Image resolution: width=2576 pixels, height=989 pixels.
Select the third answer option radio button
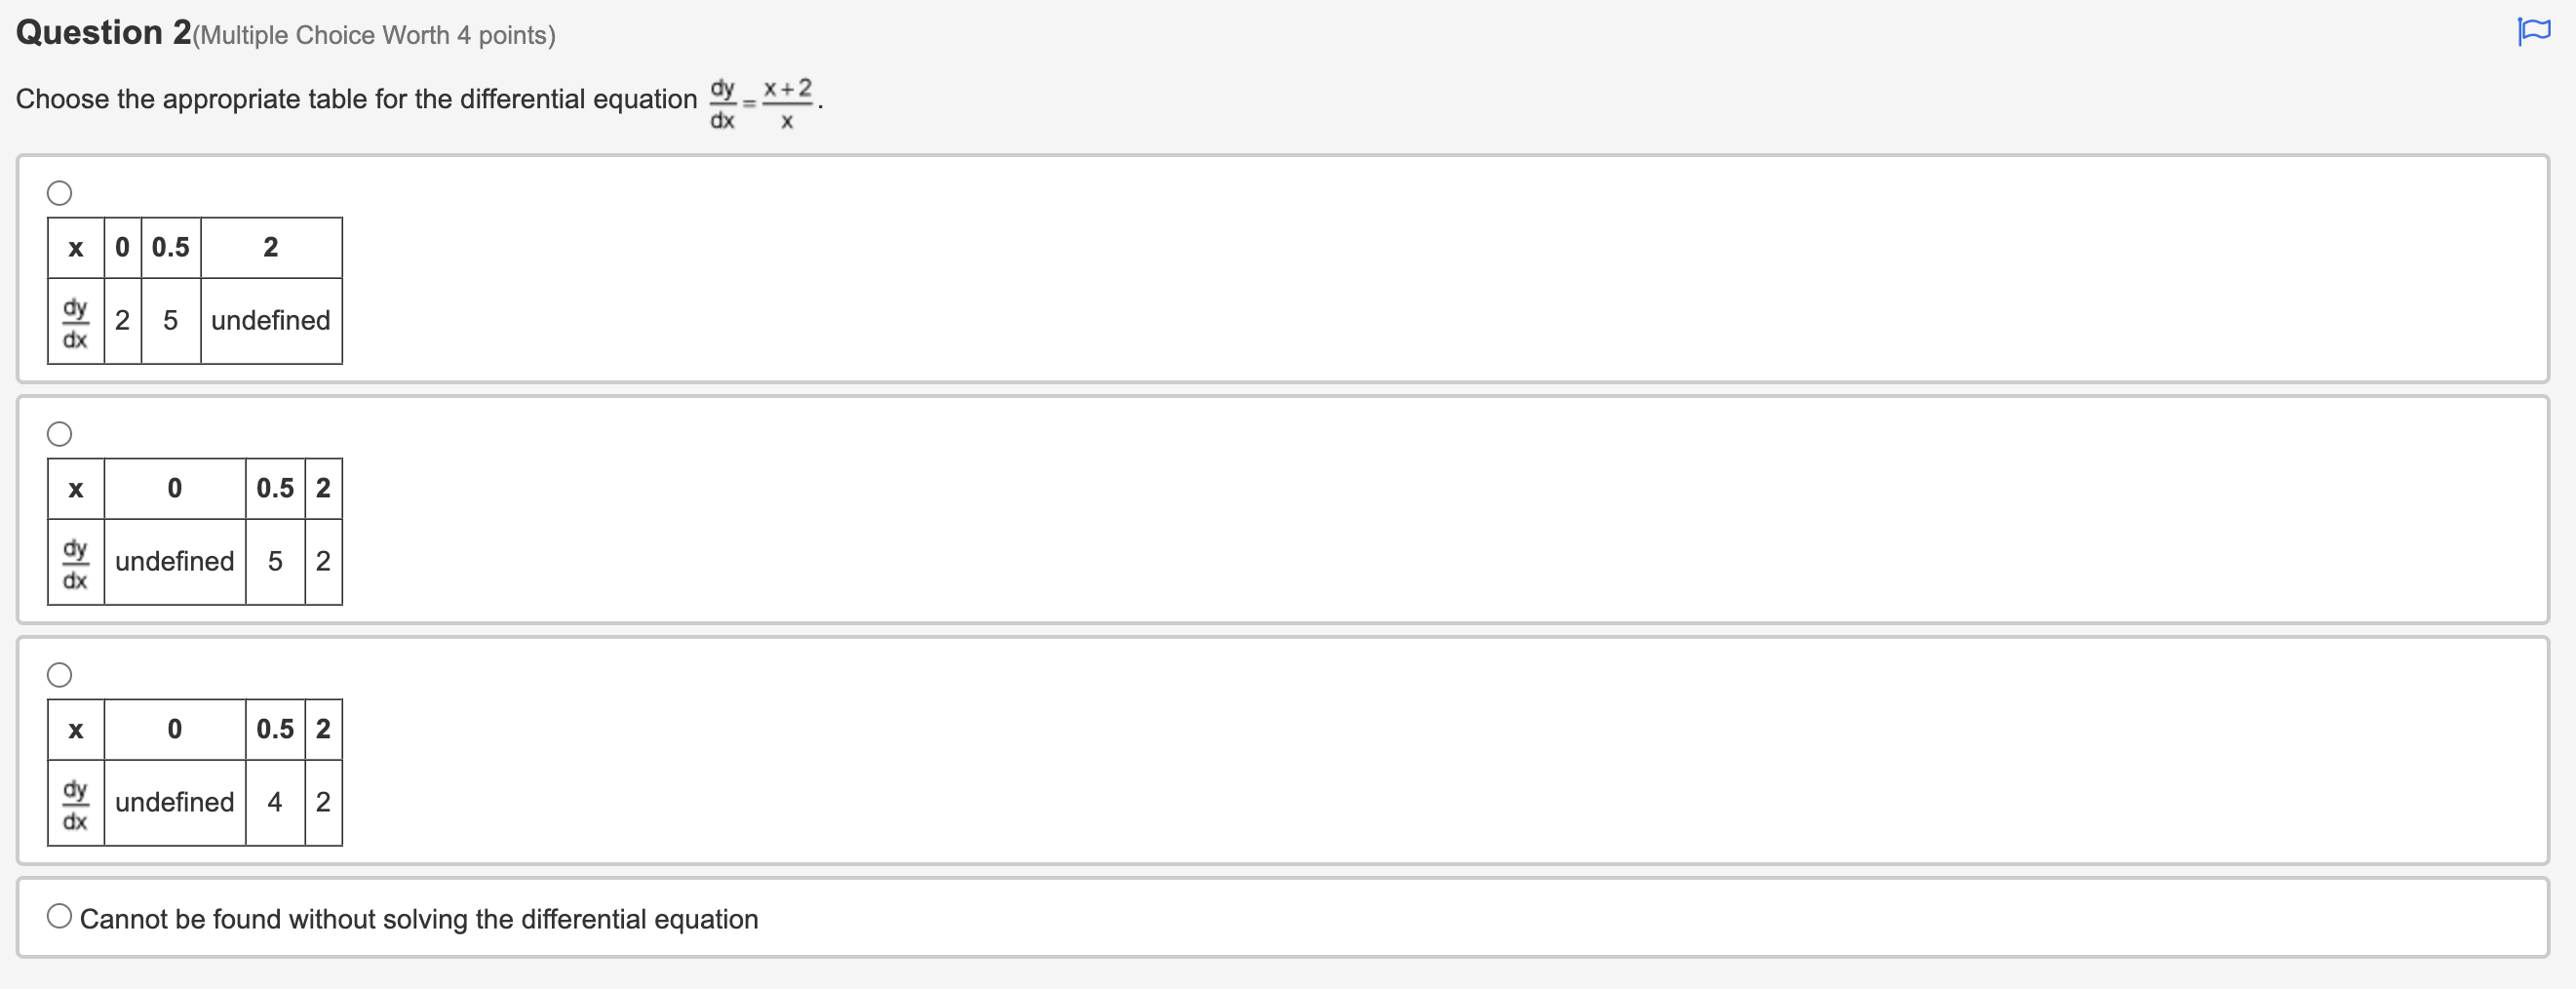(60, 674)
